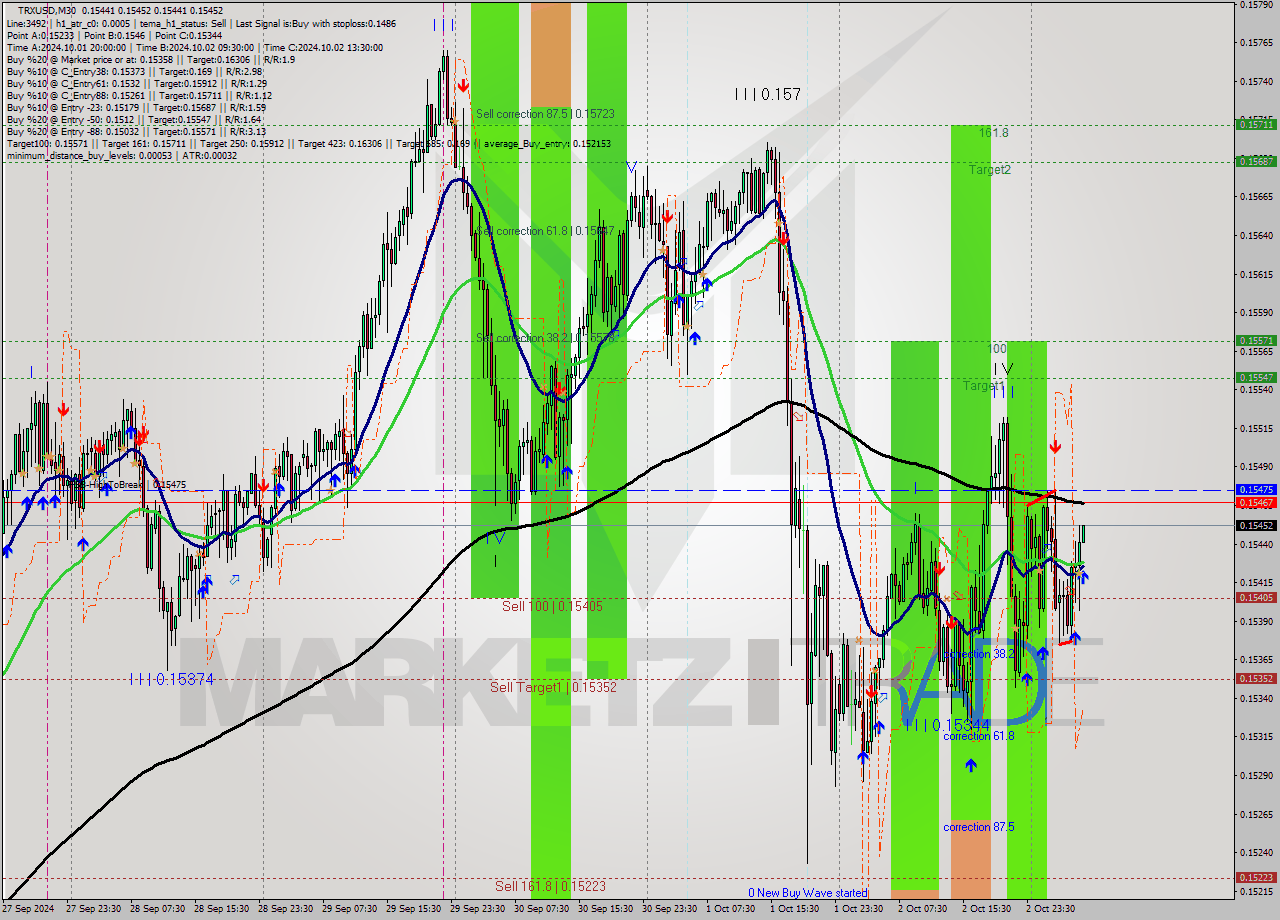Screen dimensions: 1280x920
Task: Click the green 0.15711 price tag
Action: [1256, 125]
